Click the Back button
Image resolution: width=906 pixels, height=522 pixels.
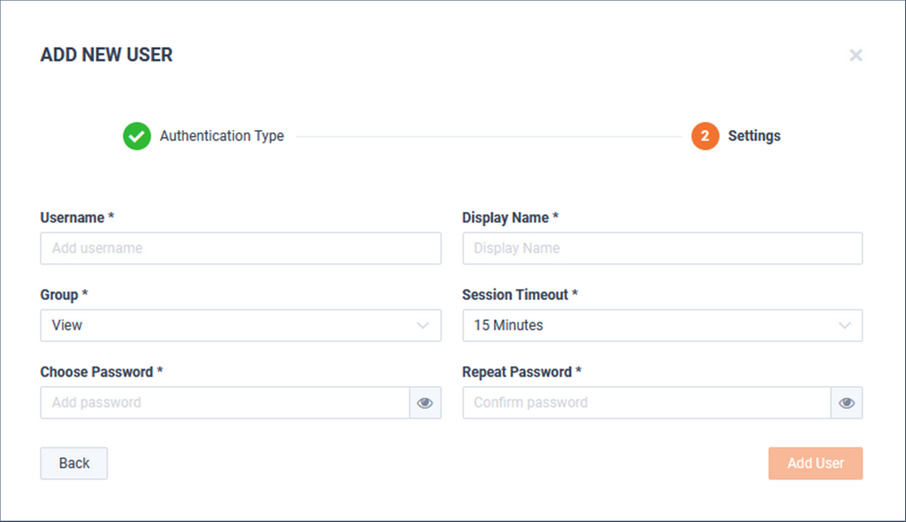(74, 463)
